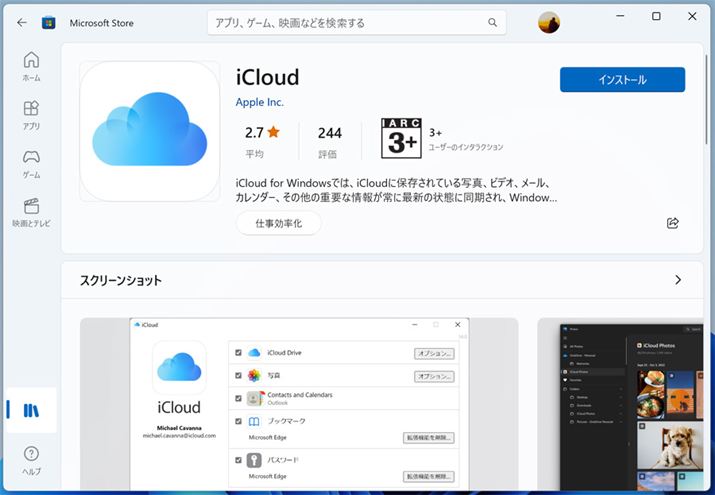Click the 2.7 average rating text
Image resolution: width=715 pixels, height=495 pixels.
click(254, 133)
